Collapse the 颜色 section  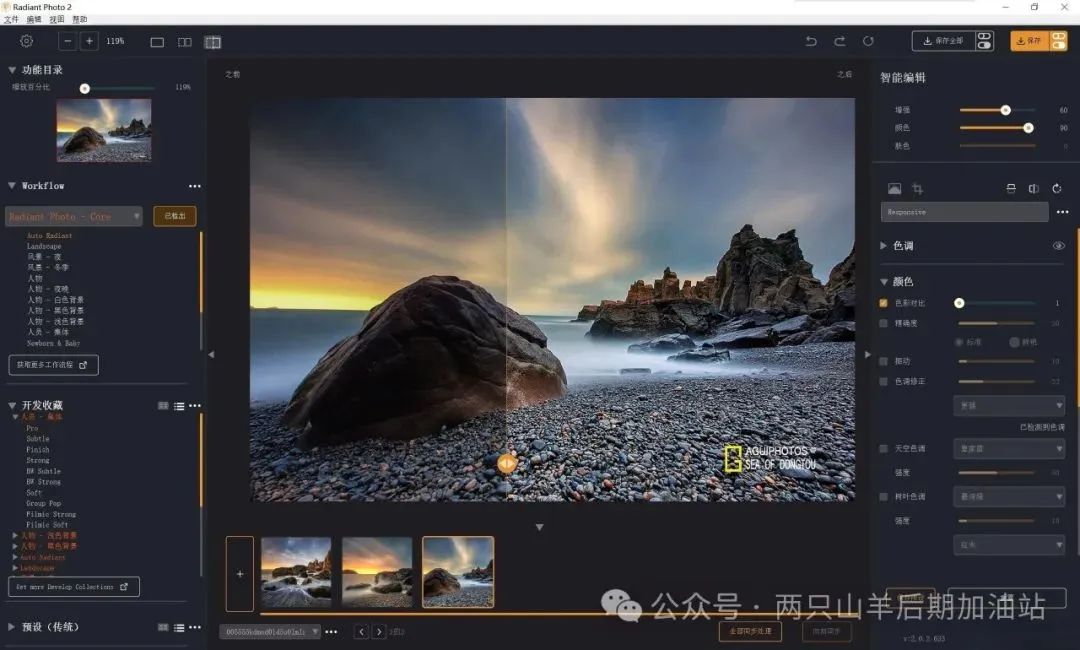884,281
